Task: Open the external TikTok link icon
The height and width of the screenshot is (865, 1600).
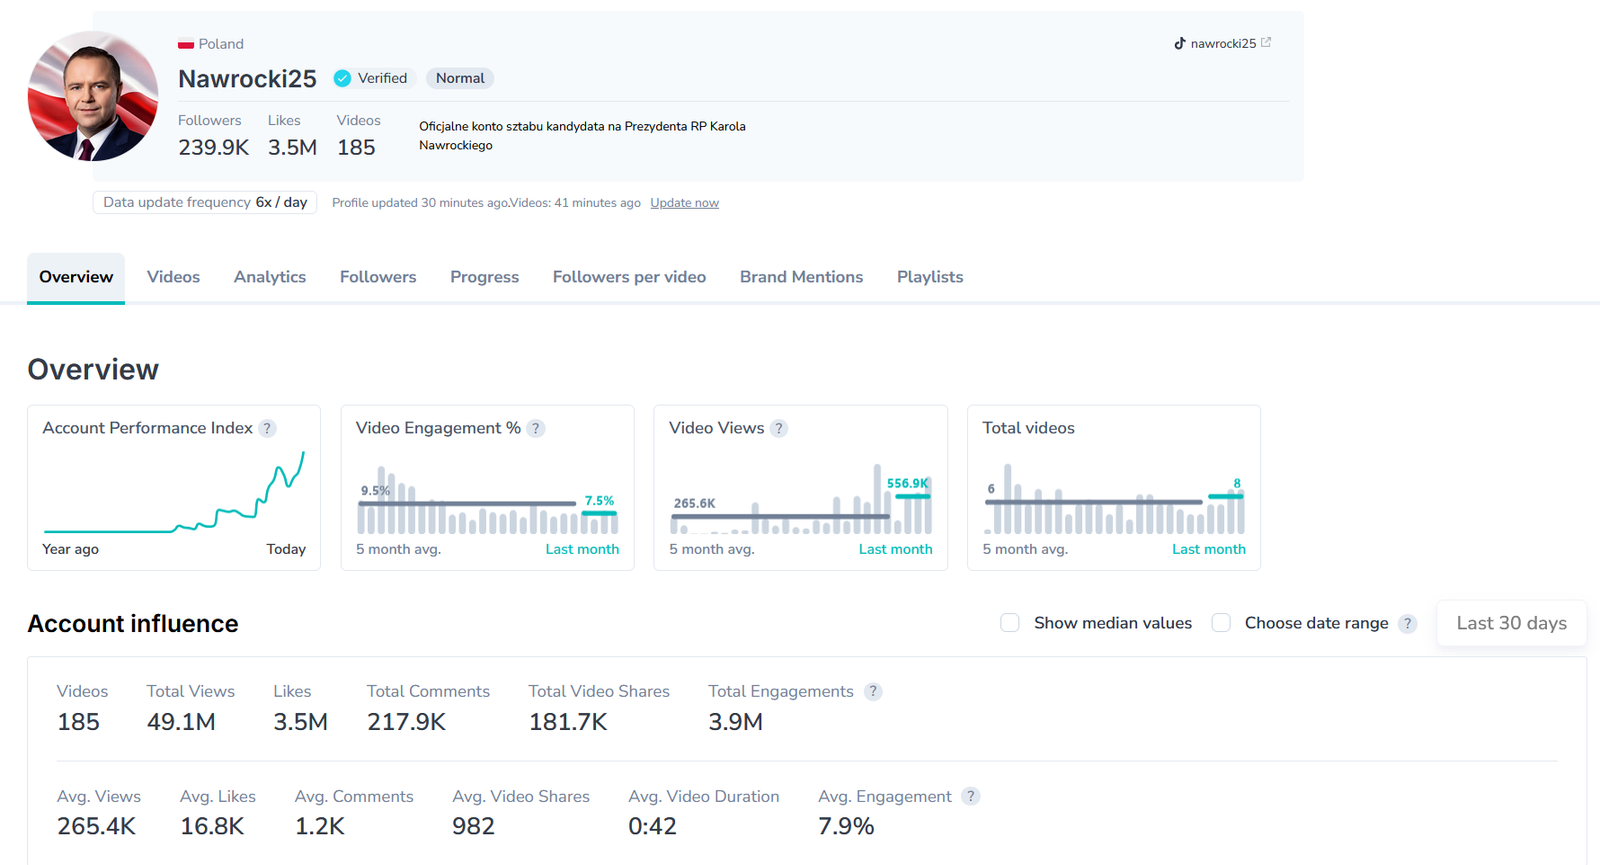Action: coord(1266,43)
